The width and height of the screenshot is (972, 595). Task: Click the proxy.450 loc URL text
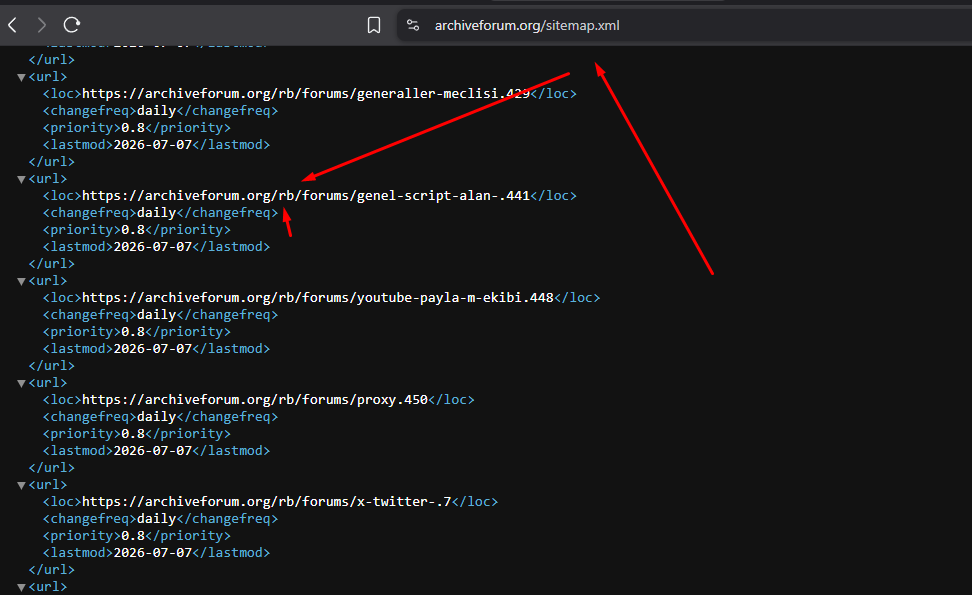255,400
